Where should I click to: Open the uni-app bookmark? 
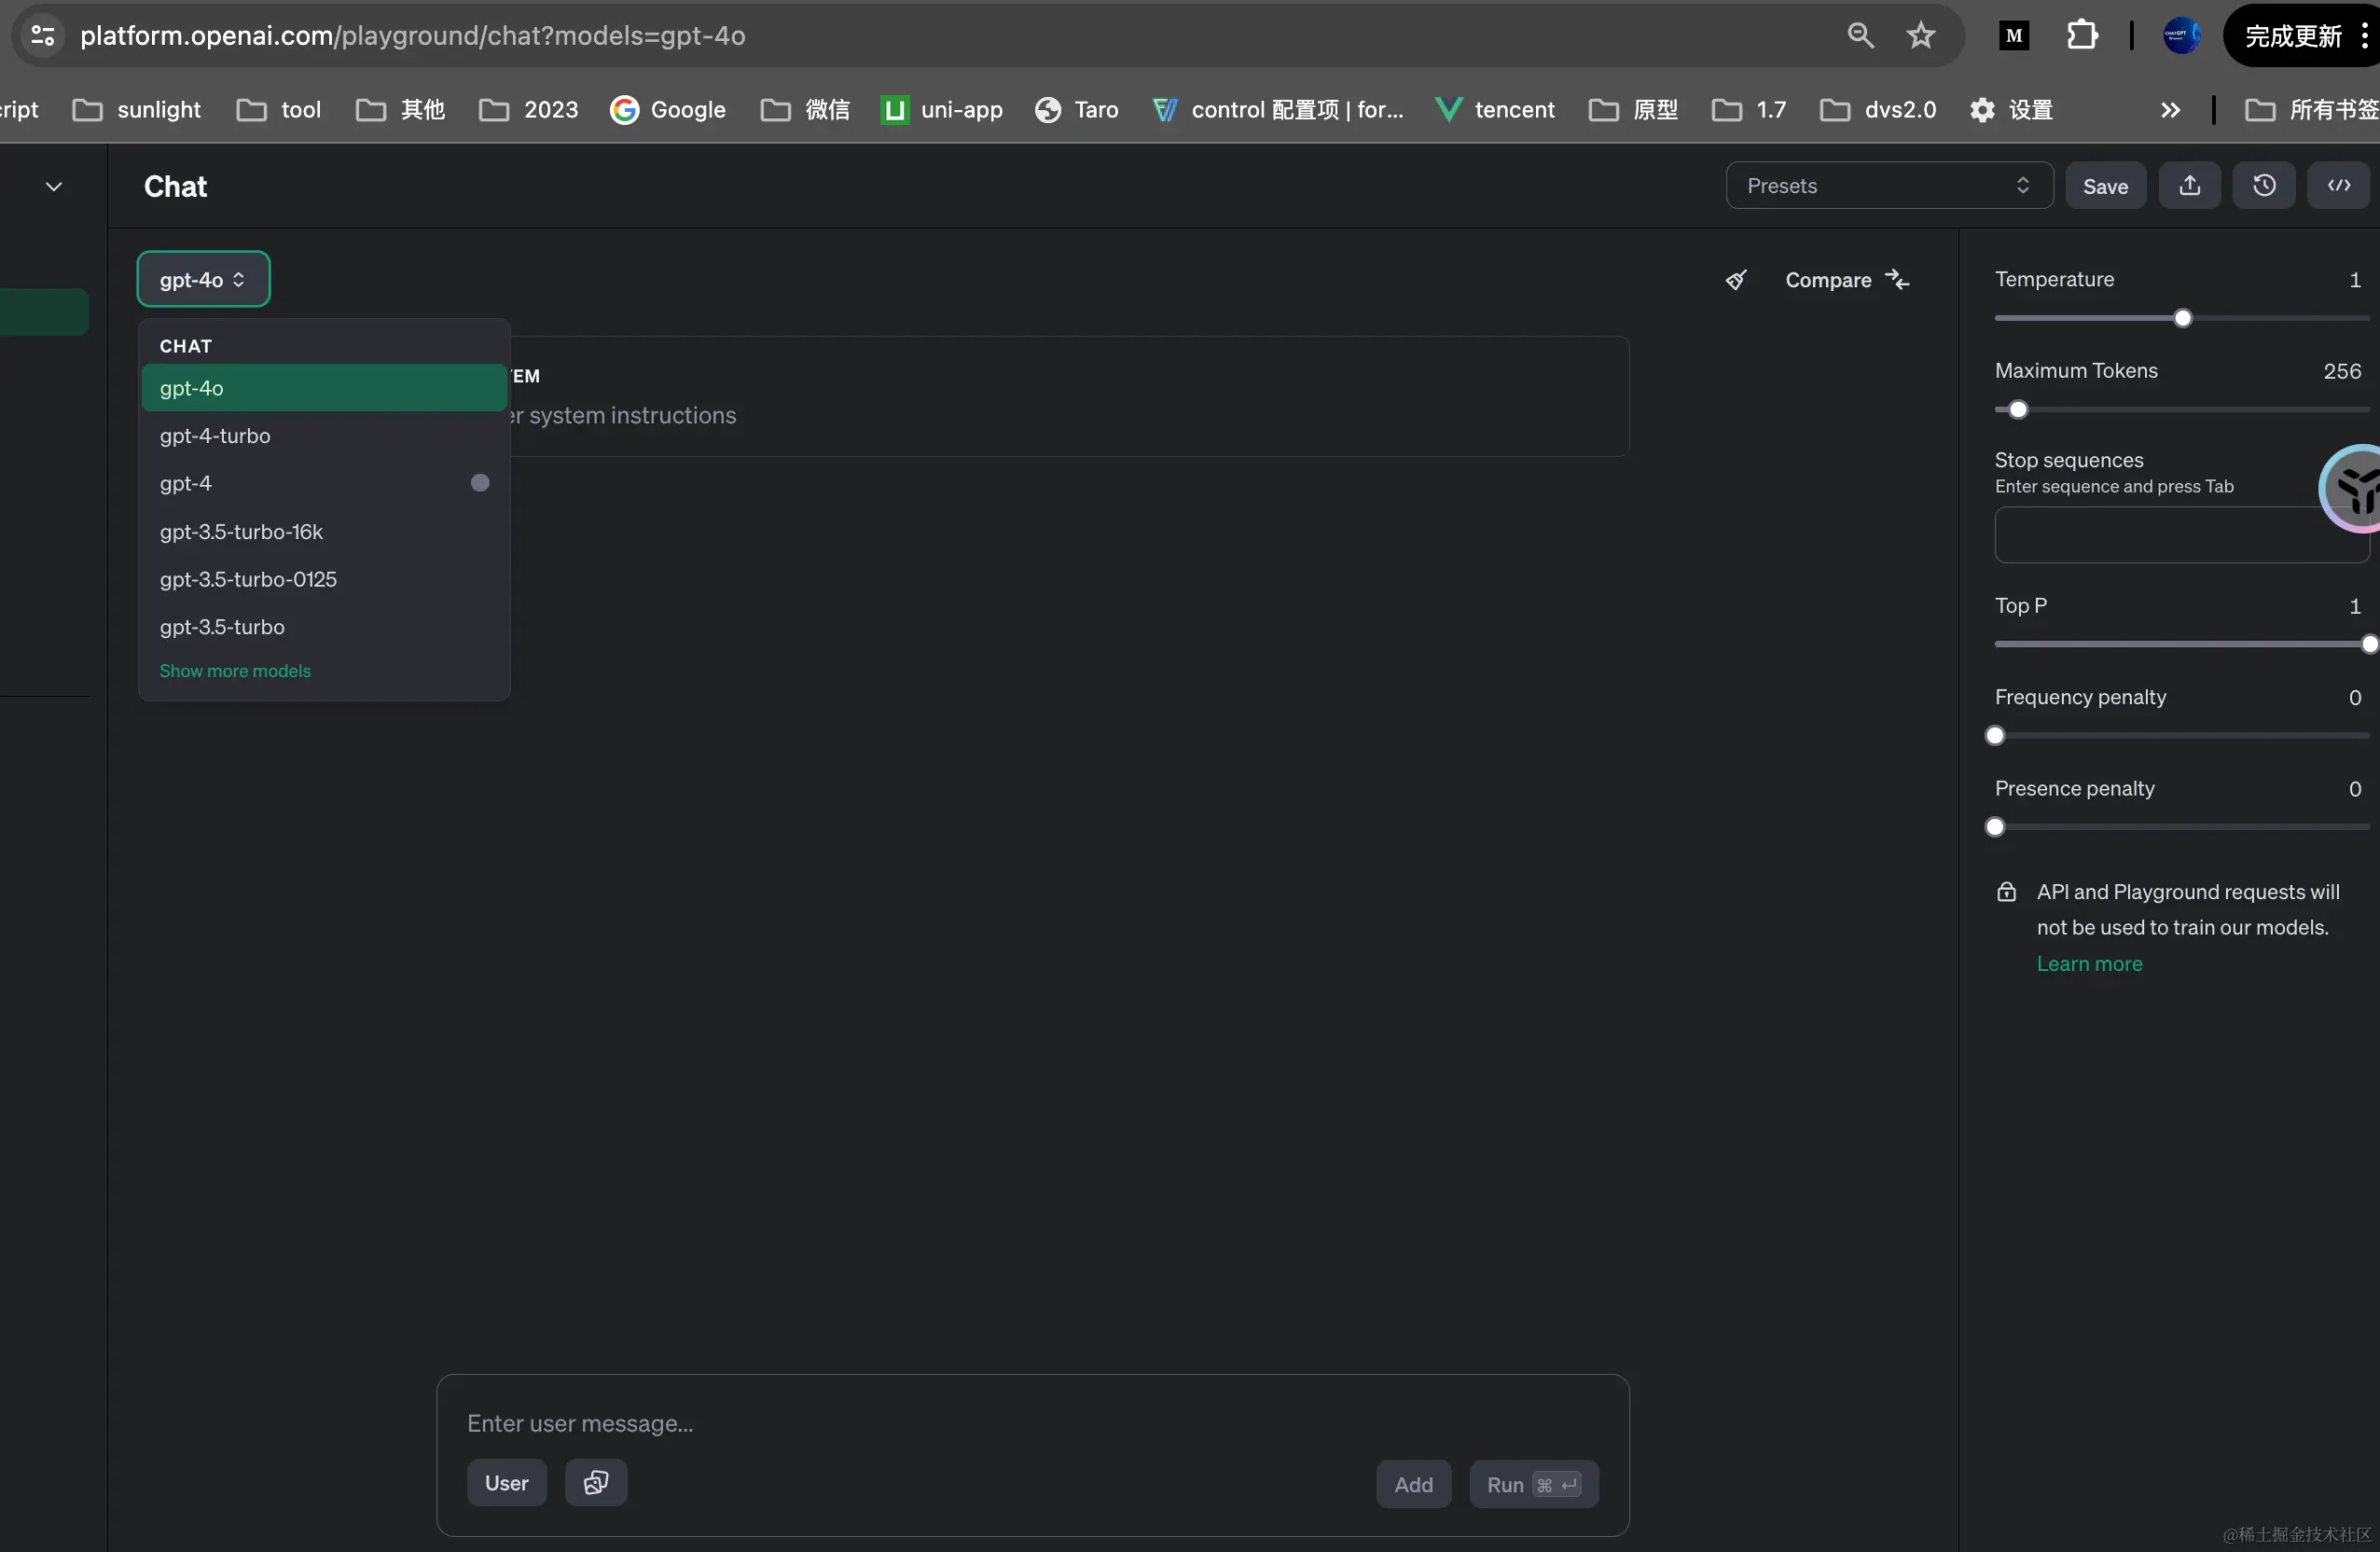tap(942, 110)
